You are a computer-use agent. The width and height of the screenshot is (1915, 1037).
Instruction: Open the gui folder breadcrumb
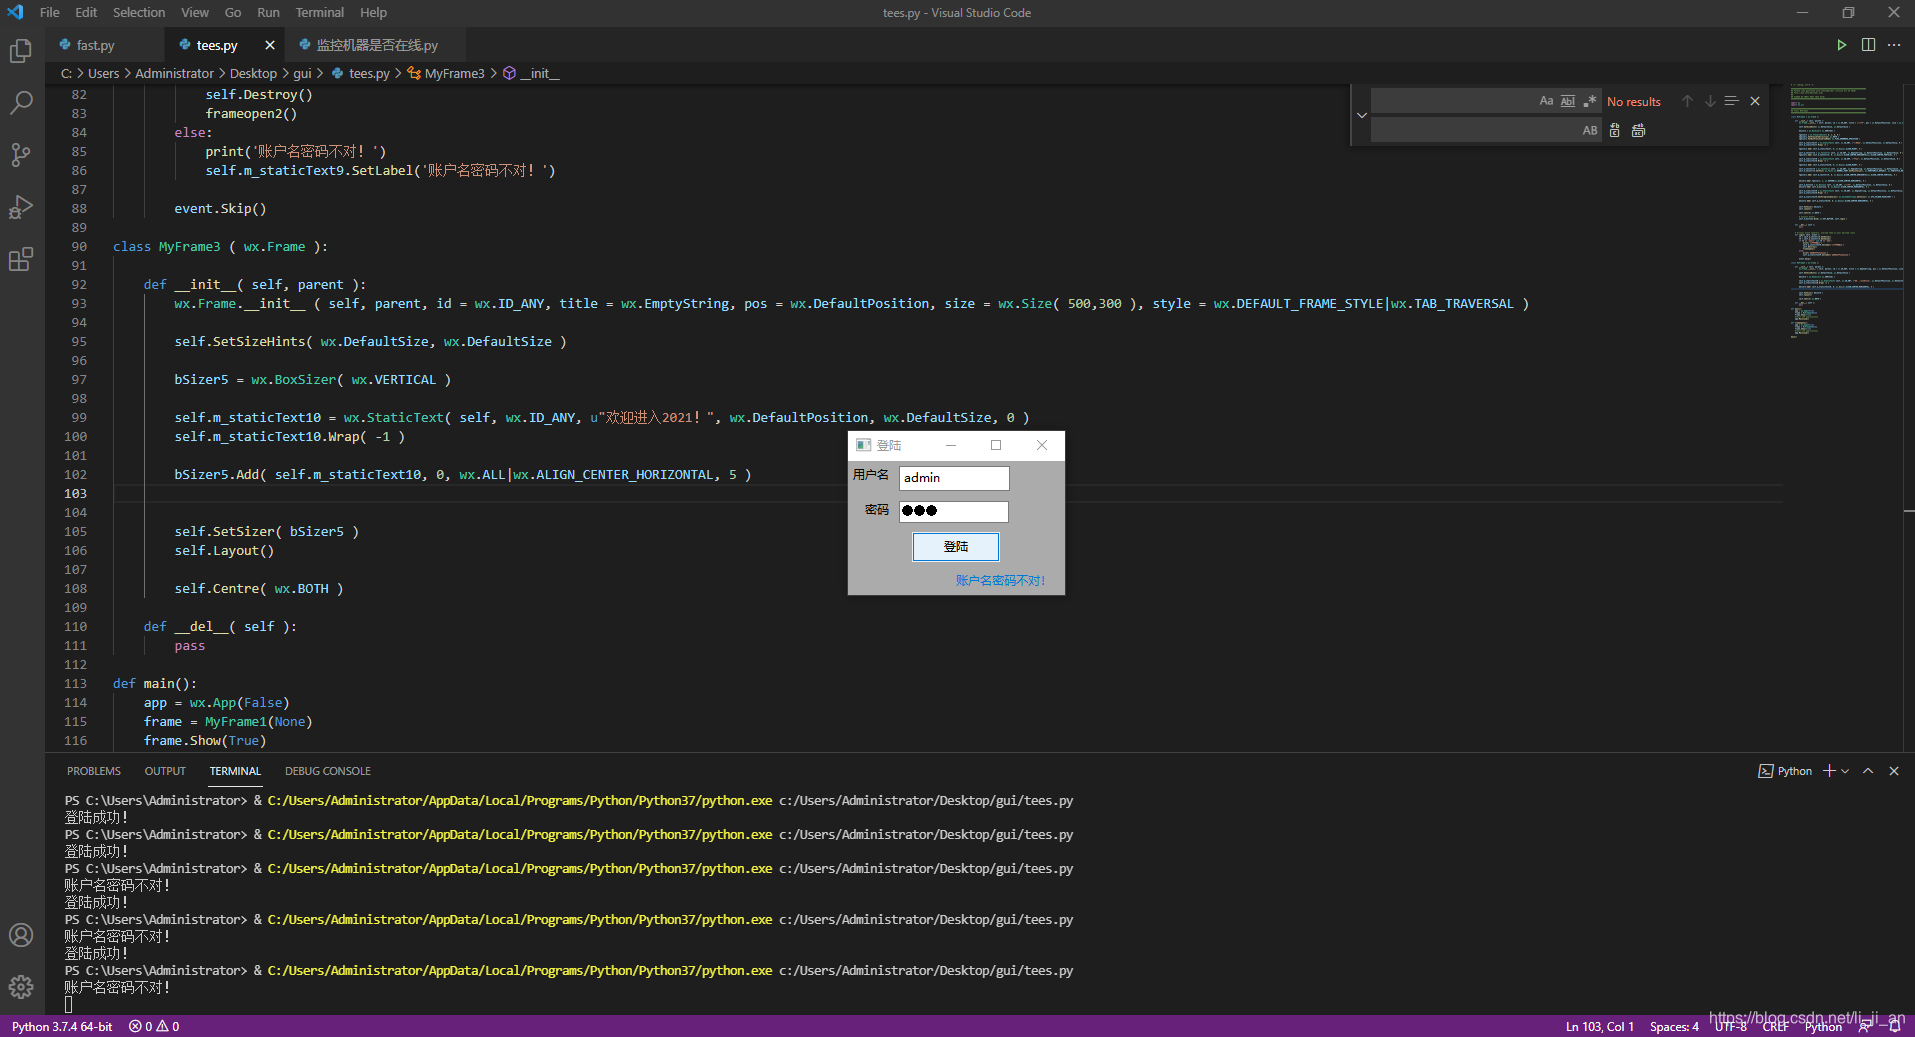302,73
